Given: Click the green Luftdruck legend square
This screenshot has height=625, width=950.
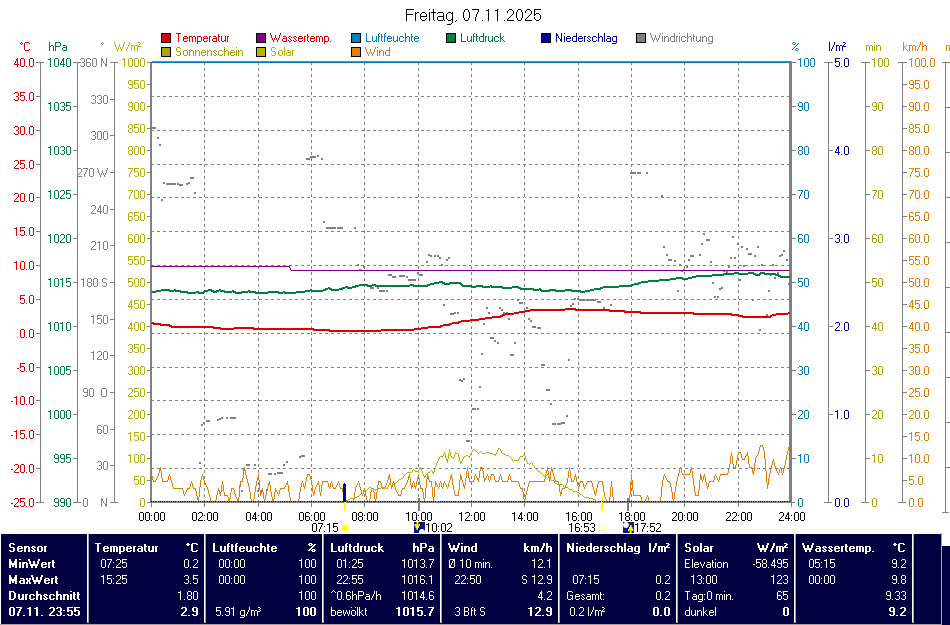Looking at the screenshot, I should point(451,39).
